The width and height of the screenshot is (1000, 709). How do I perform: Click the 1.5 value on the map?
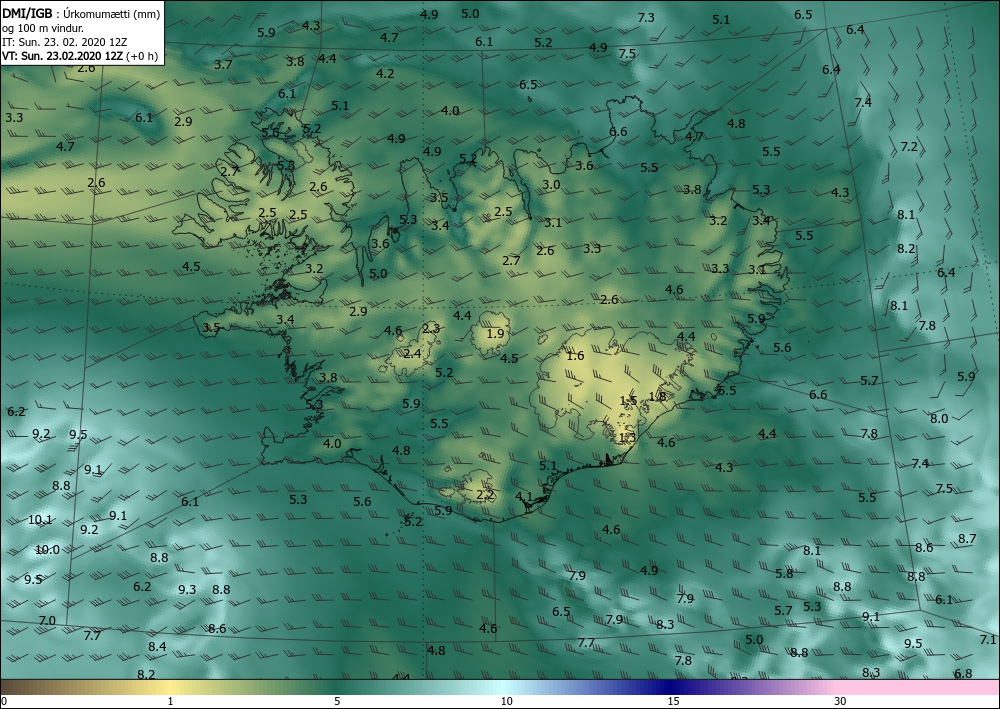(x=628, y=400)
